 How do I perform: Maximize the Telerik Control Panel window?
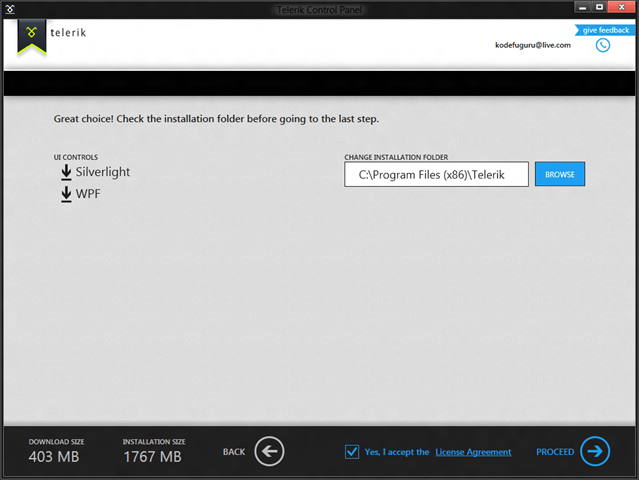[599, 7]
